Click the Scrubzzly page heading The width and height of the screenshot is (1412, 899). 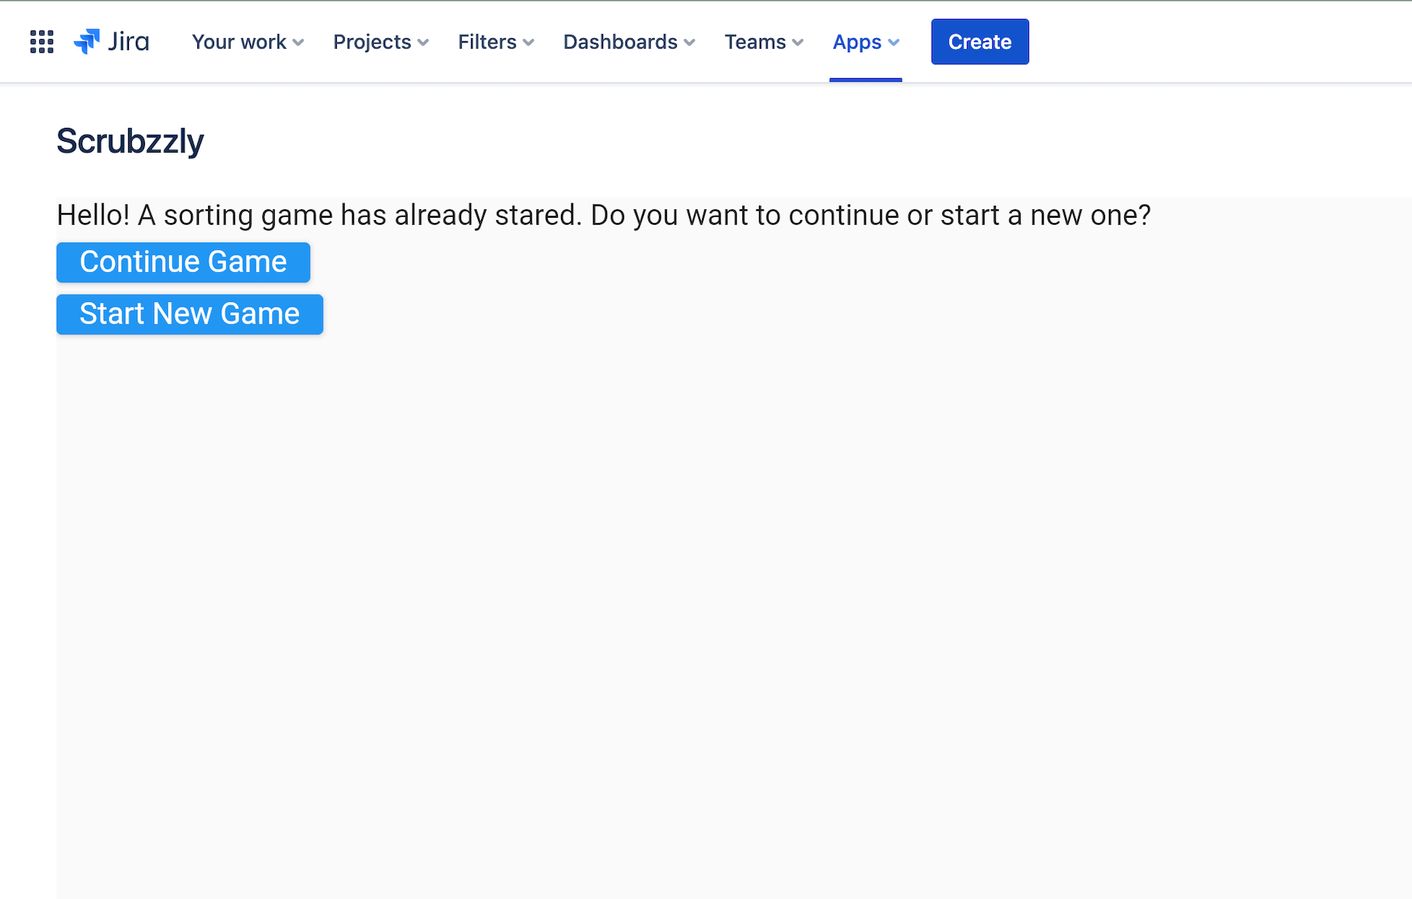[130, 141]
